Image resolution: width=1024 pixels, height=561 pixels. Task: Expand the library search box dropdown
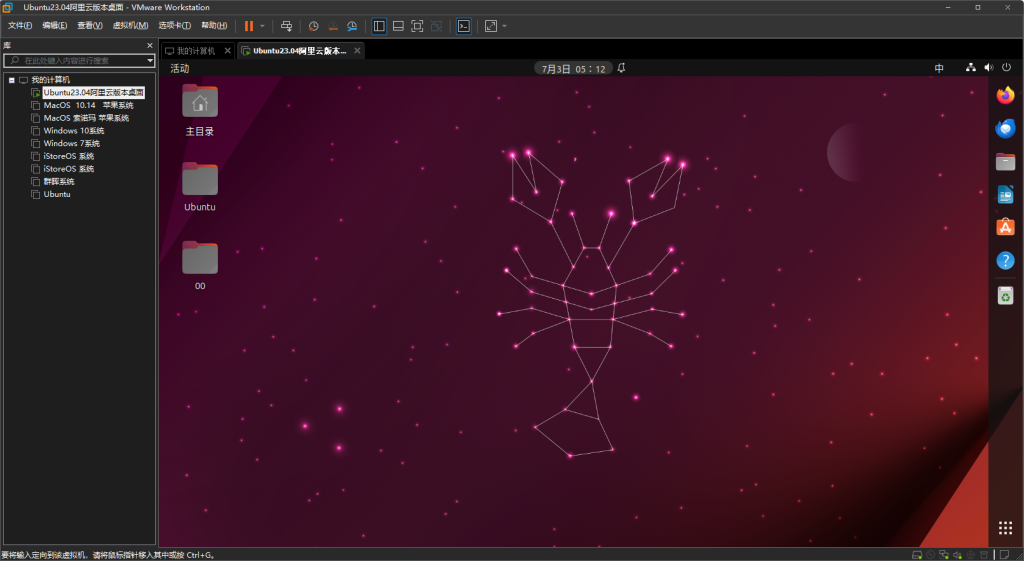pyautogui.click(x=150, y=61)
